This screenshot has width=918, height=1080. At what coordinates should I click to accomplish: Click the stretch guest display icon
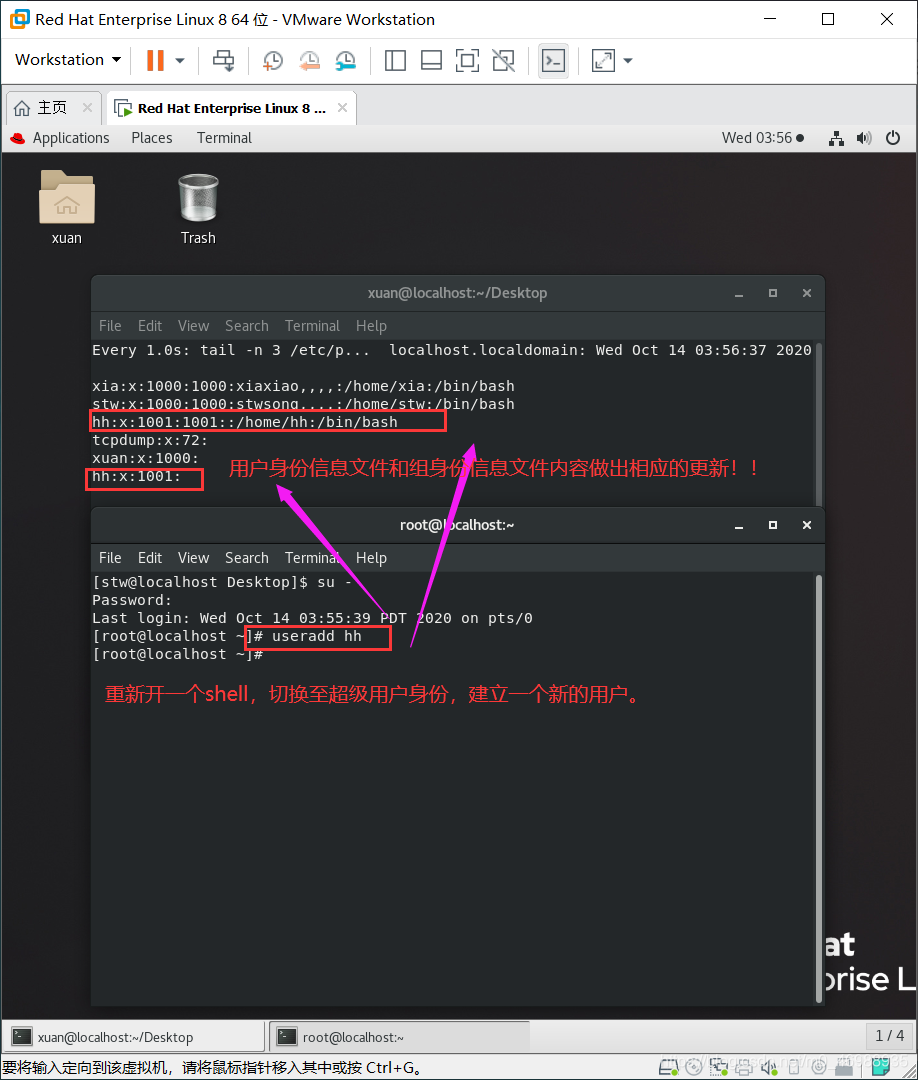pos(603,61)
